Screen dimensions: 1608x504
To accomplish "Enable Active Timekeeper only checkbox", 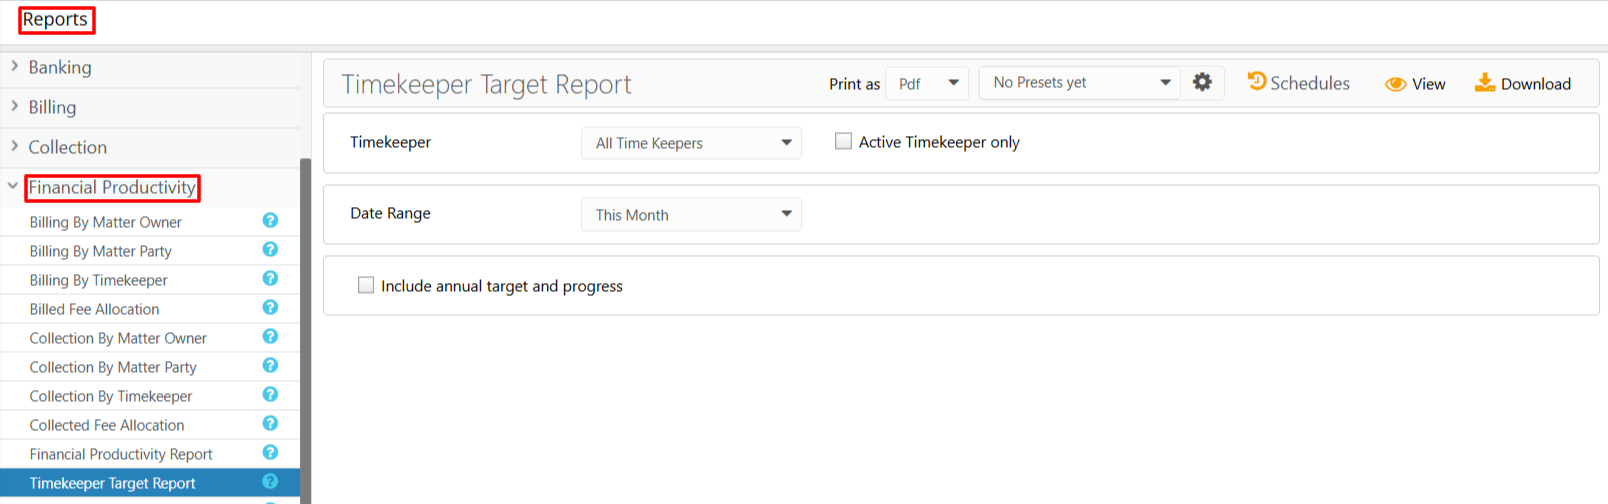I will point(844,141).
